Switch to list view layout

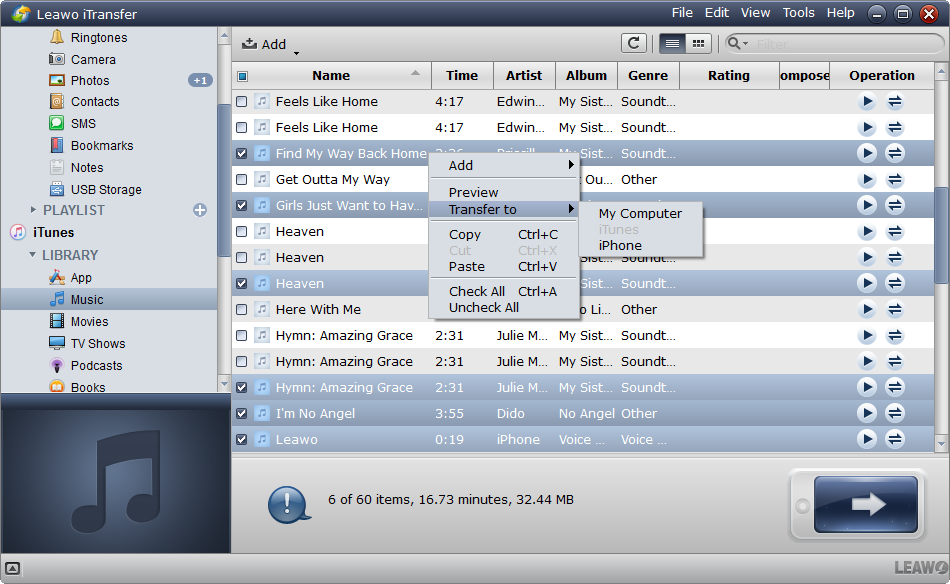pos(672,43)
